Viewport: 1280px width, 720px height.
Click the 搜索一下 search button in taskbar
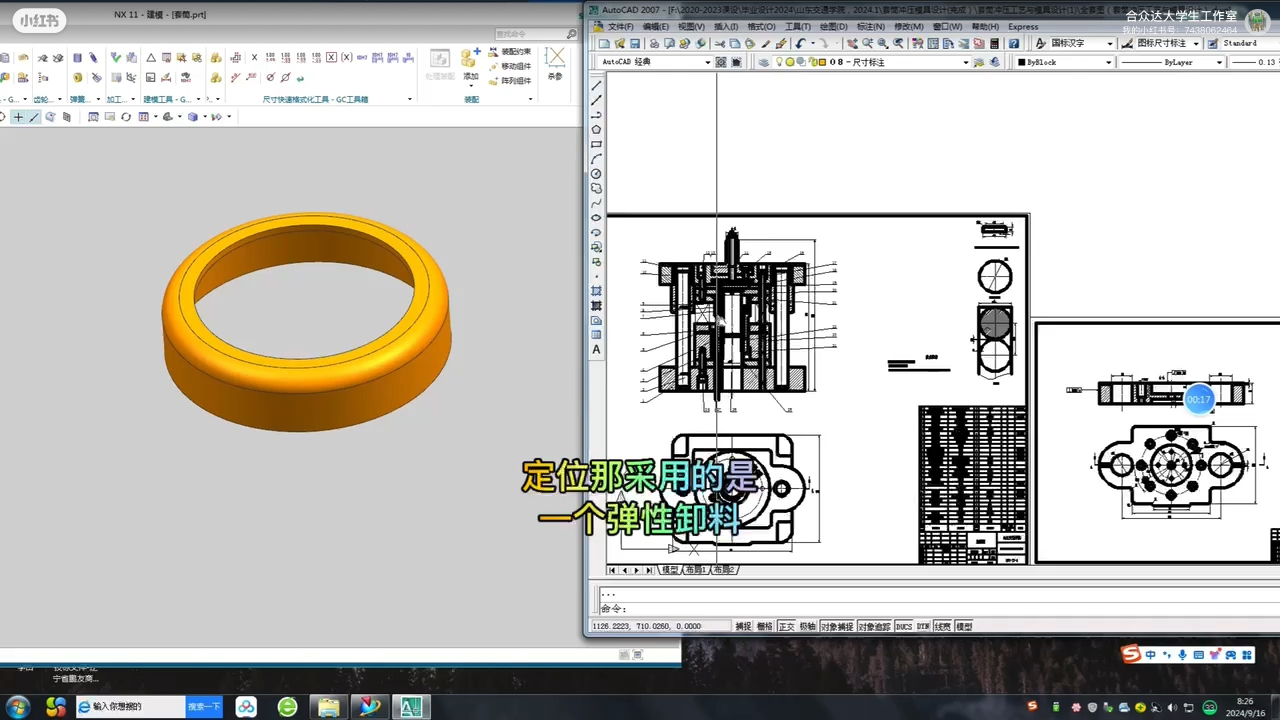(x=204, y=706)
